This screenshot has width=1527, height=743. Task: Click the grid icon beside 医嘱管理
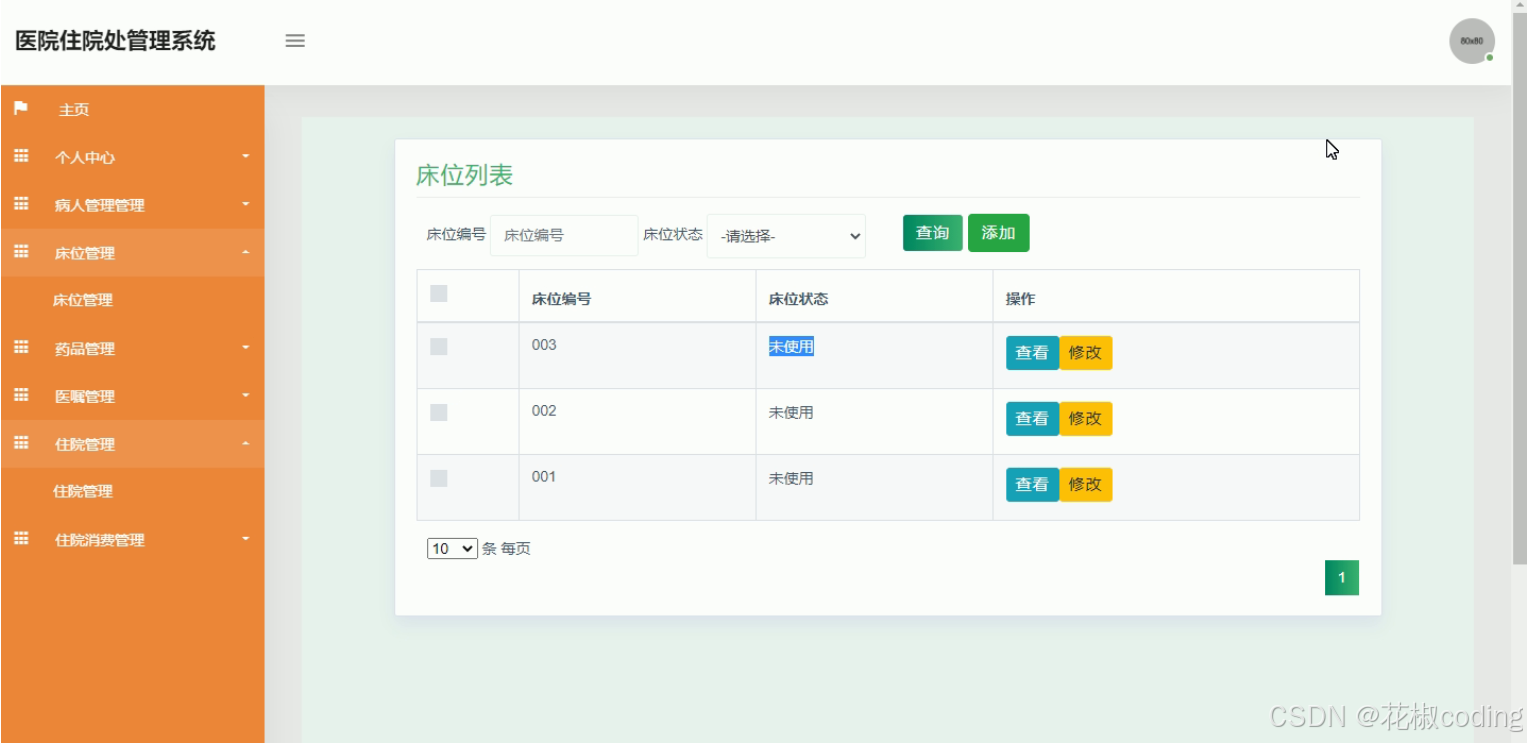[x=20, y=396]
